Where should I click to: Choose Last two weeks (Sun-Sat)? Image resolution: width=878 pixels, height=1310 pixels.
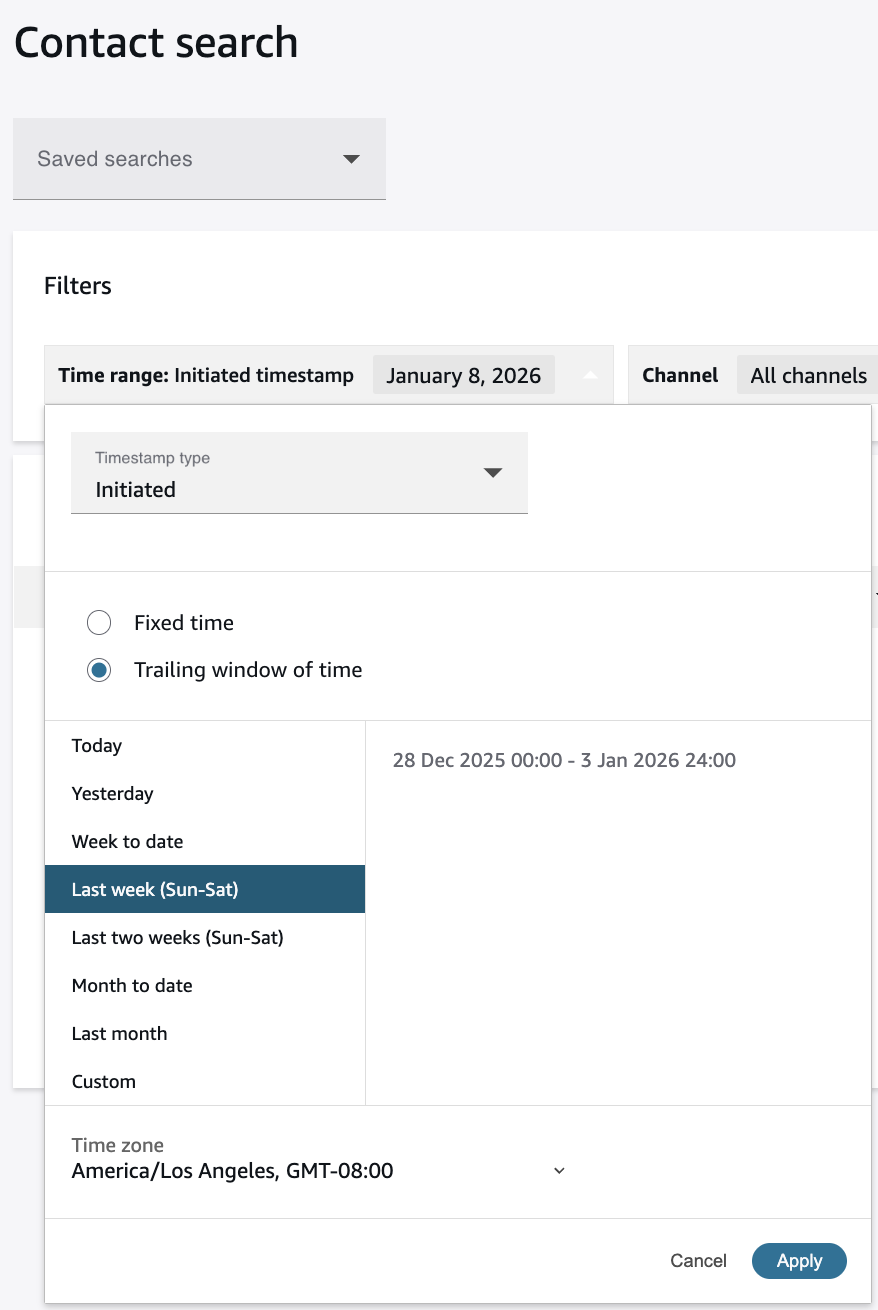pos(177,938)
